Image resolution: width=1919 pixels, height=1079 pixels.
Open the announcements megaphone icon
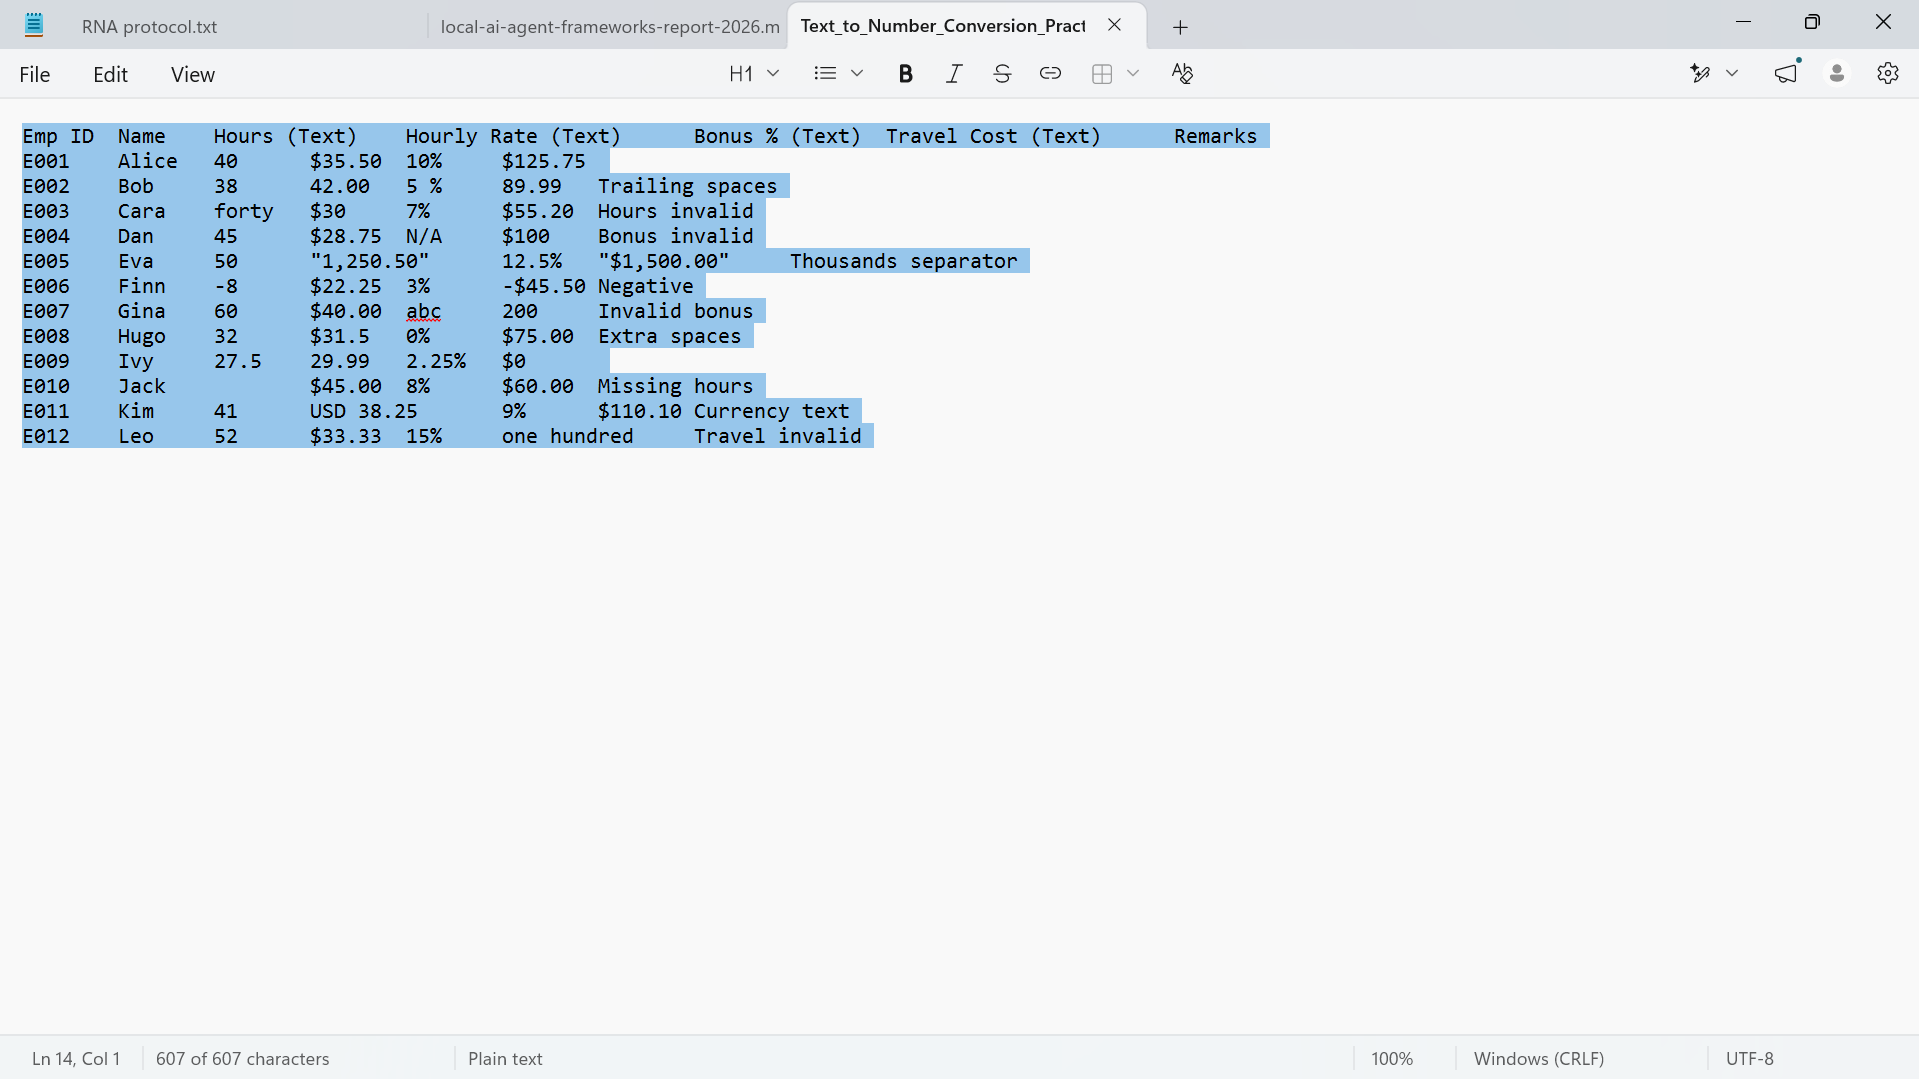1787,74
